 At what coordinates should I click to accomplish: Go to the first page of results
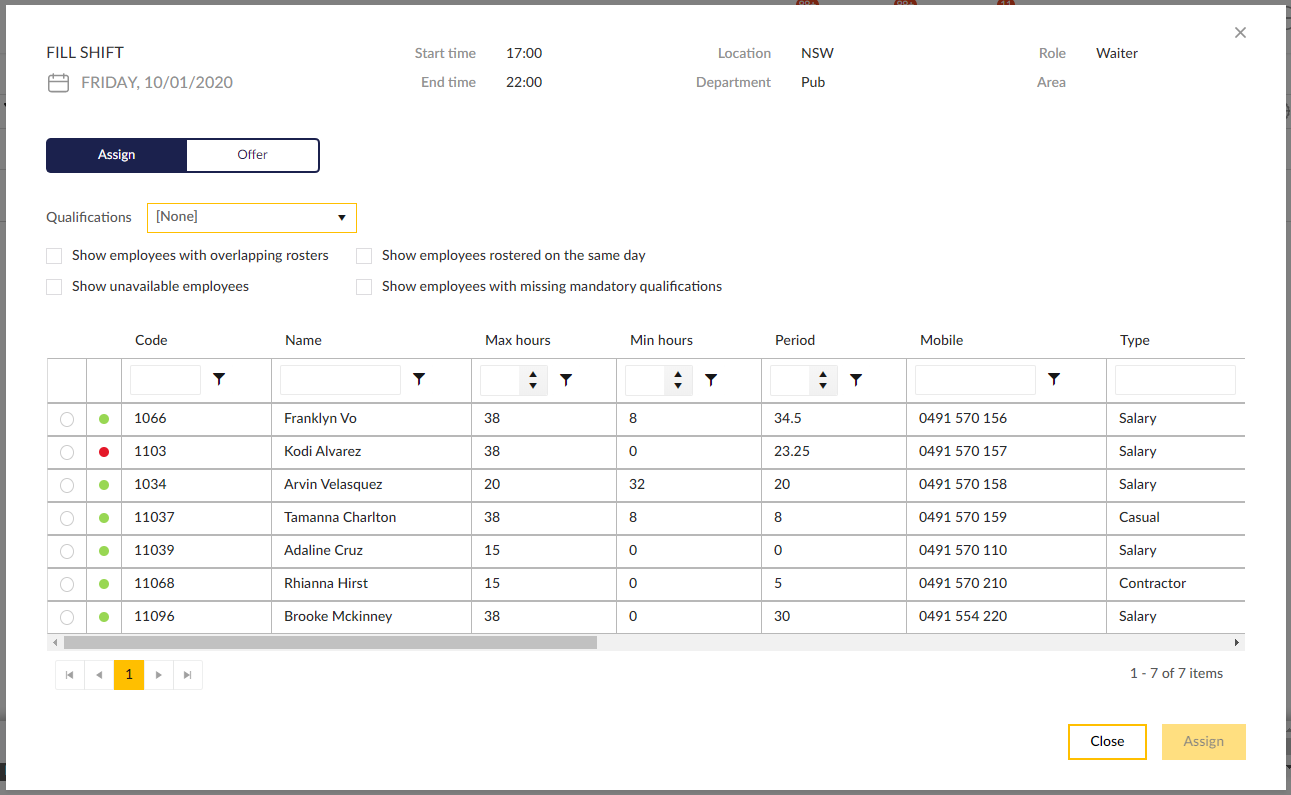(x=70, y=675)
